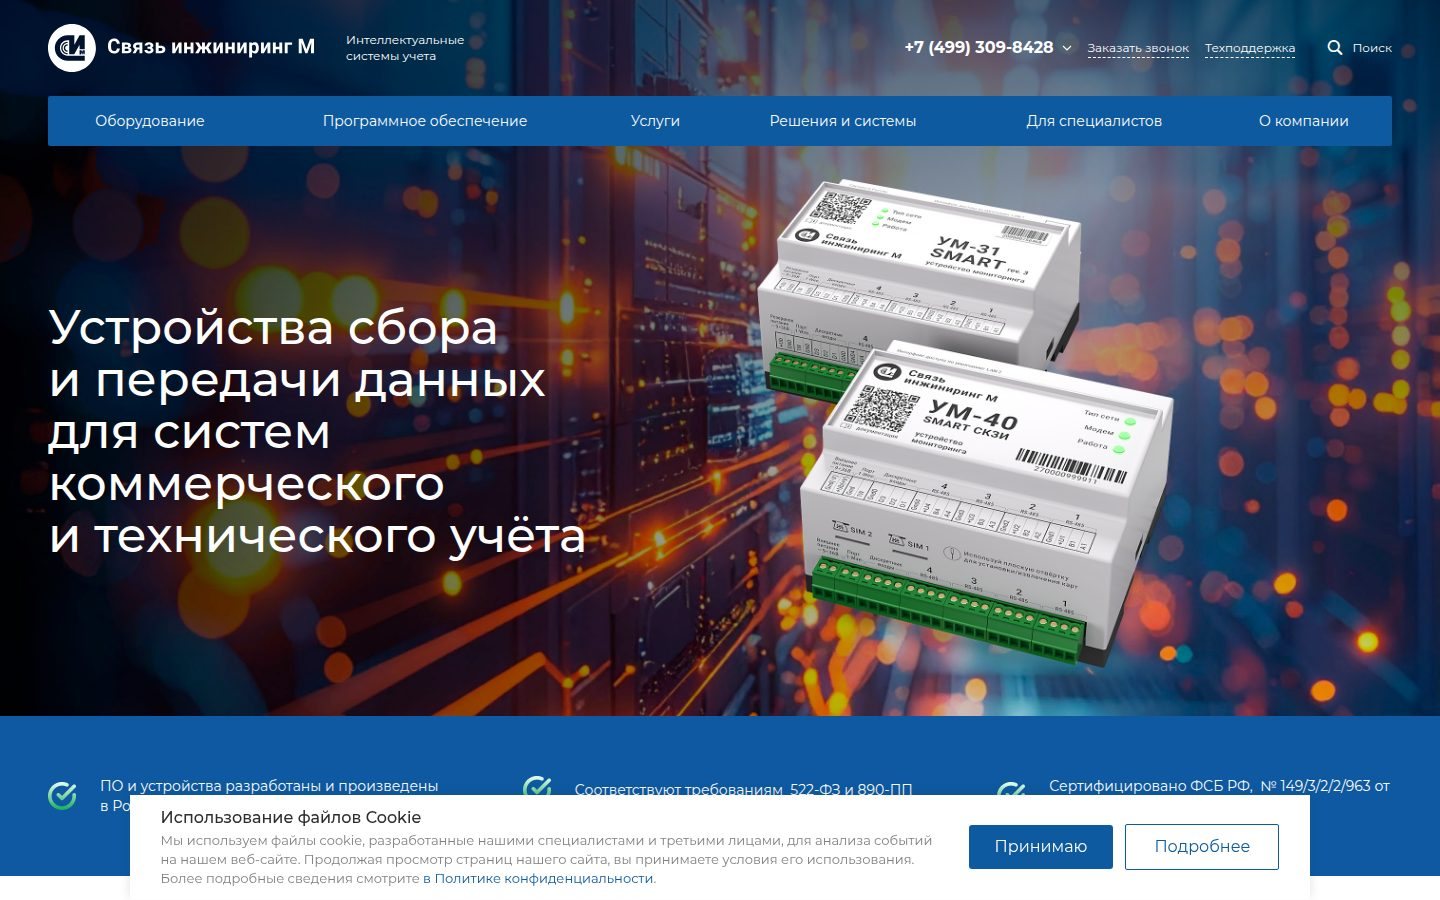1440x900 pixels.
Task: Click the ПО и устройства разработаны text
Action: [x=269, y=786]
